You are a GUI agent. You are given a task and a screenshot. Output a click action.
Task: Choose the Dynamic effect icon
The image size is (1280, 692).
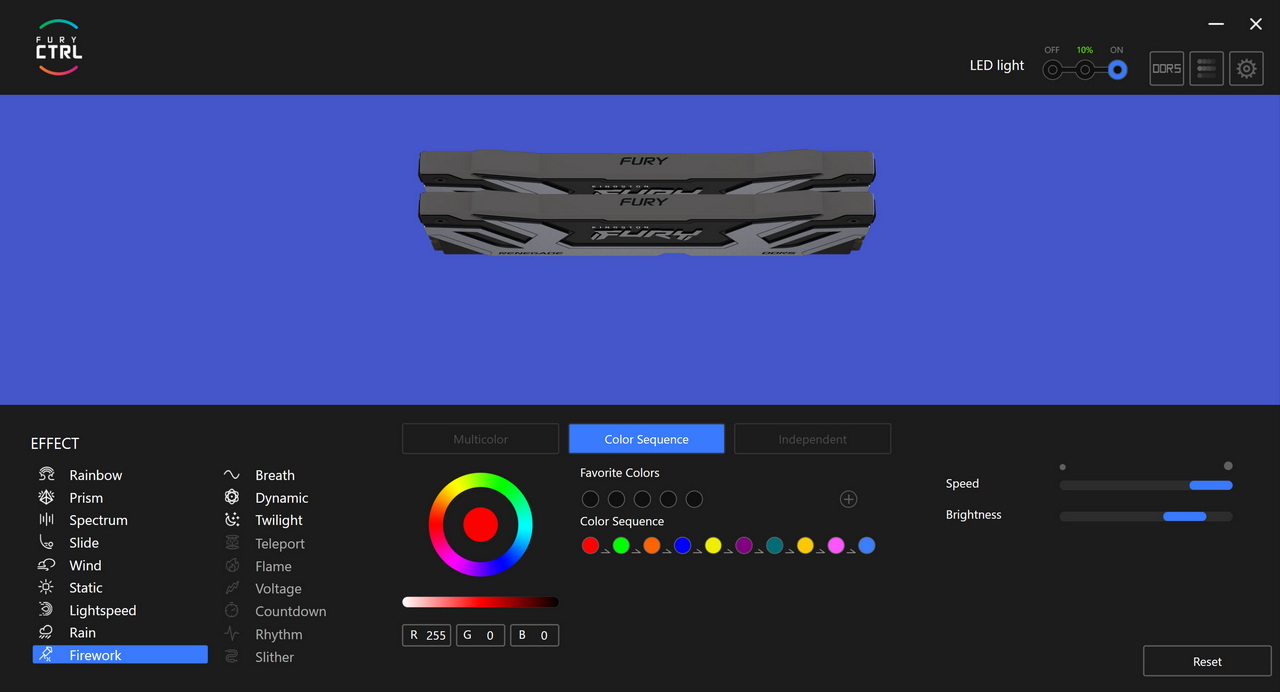click(x=232, y=497)
